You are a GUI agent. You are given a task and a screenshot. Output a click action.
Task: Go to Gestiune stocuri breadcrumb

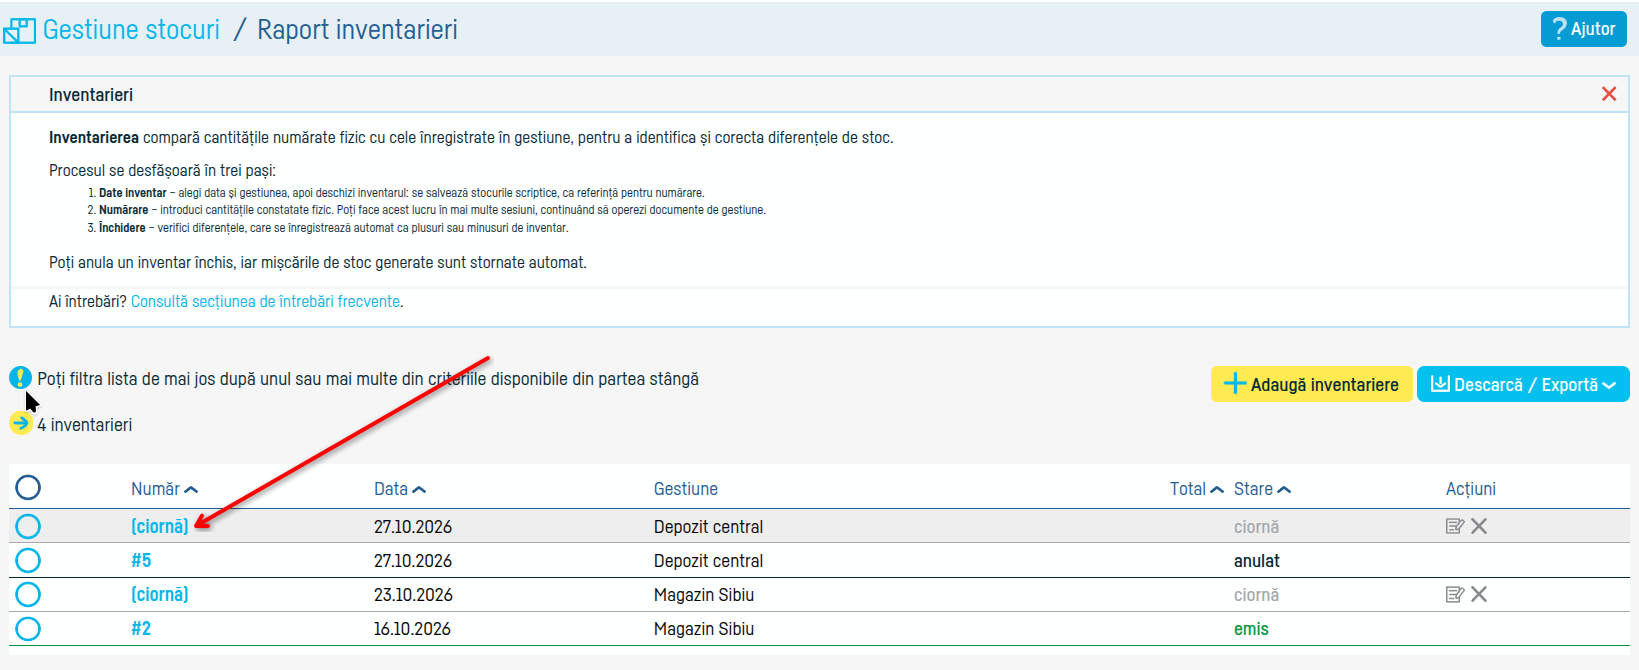tap(131, 30)
